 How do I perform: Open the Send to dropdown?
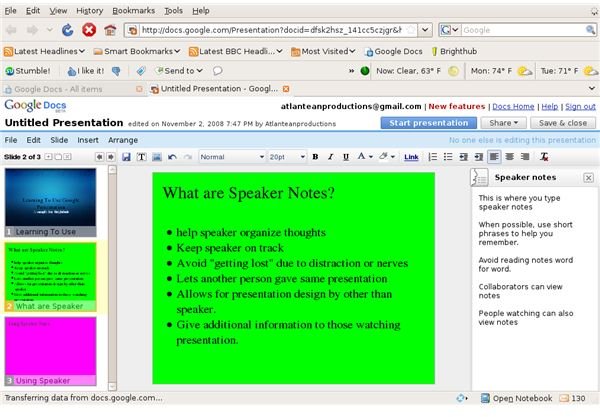coord(179,71)
